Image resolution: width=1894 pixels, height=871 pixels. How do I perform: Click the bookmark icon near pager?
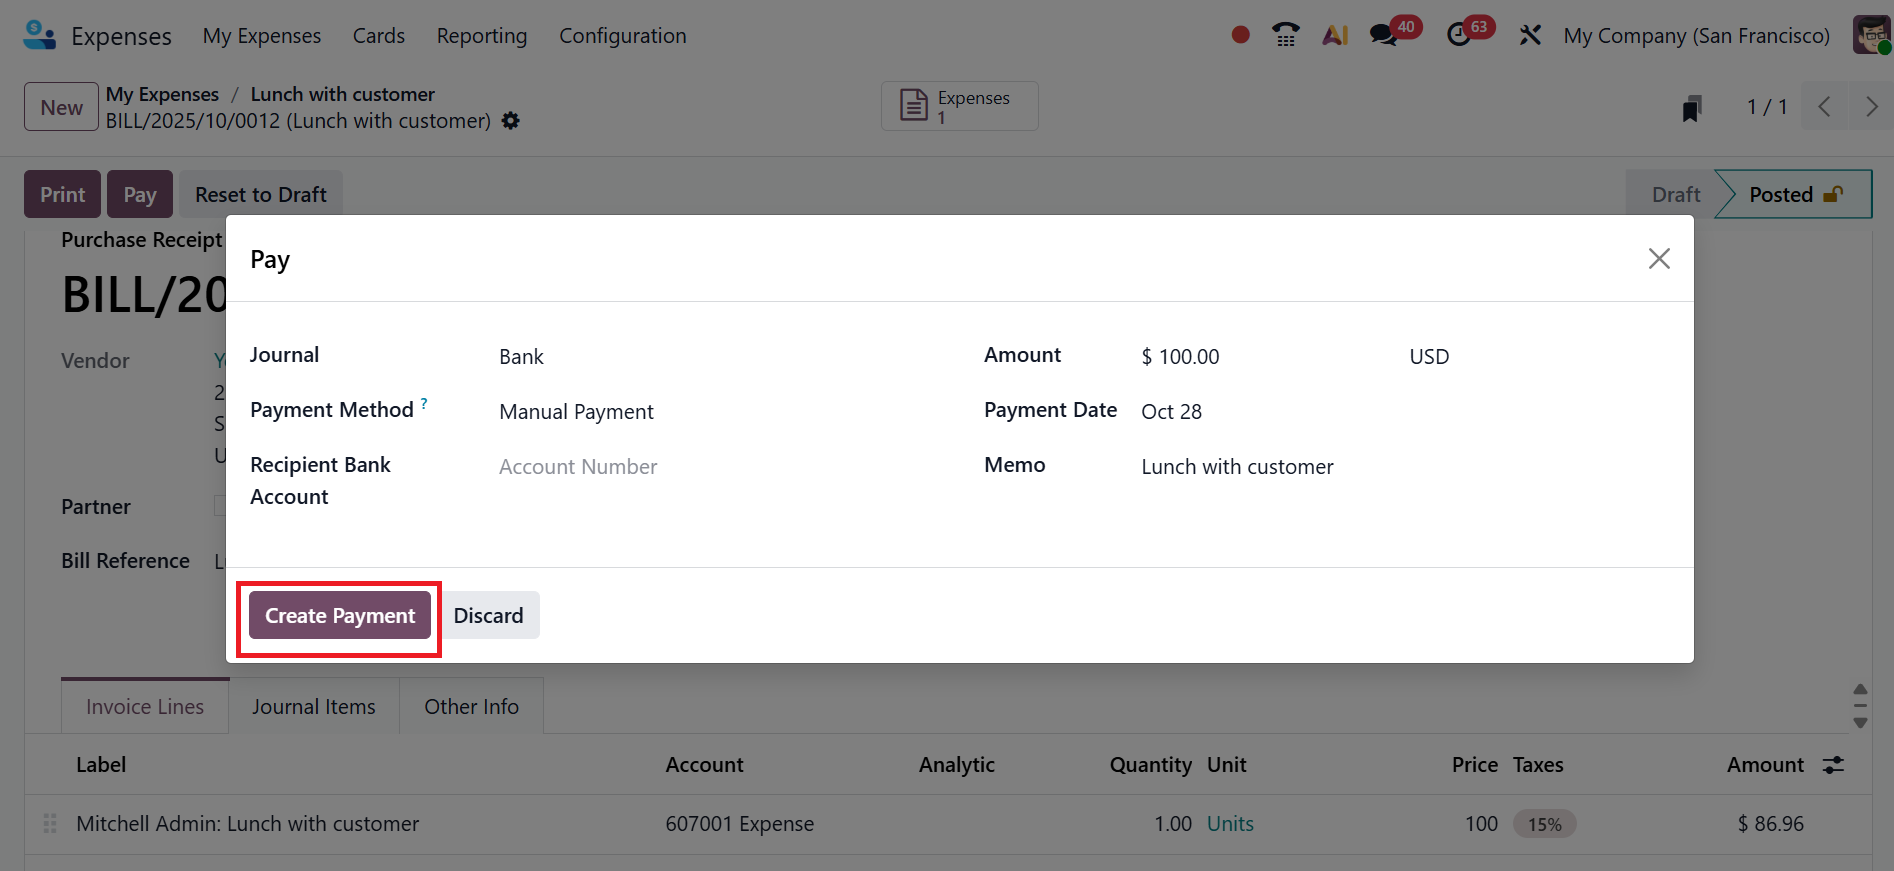1691,108
